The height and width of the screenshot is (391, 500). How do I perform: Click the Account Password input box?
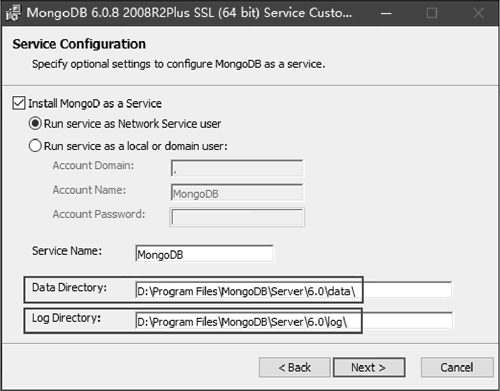coord(237,217)
